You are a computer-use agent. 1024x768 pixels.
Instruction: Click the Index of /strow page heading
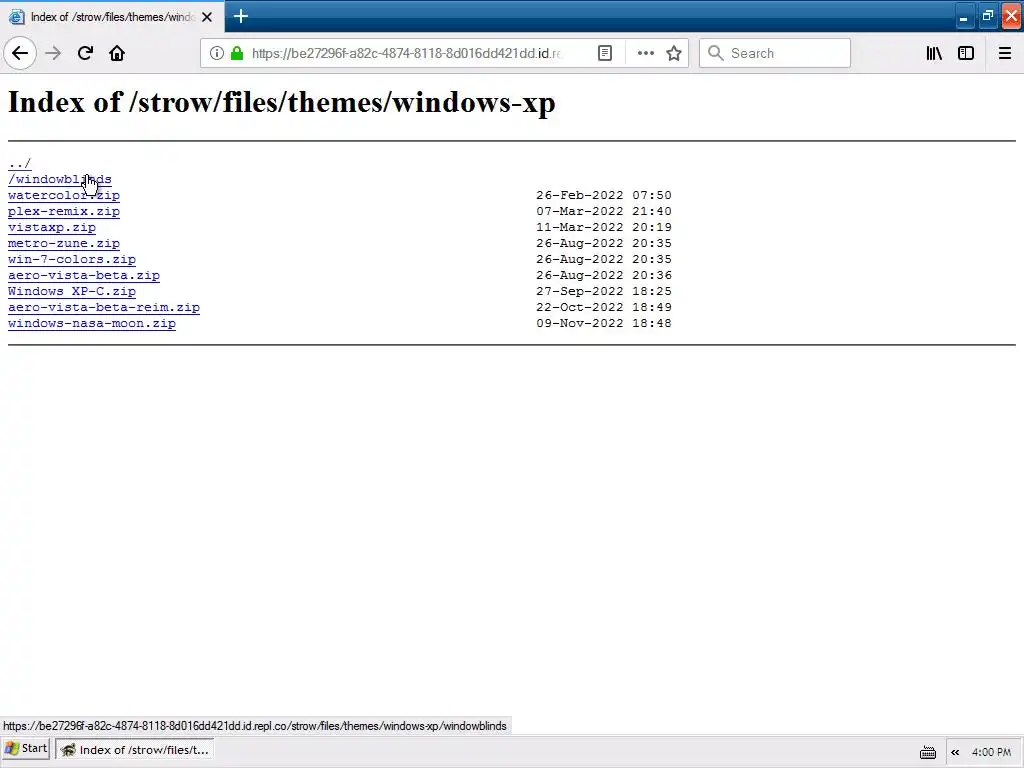click(x=281, y=103)
